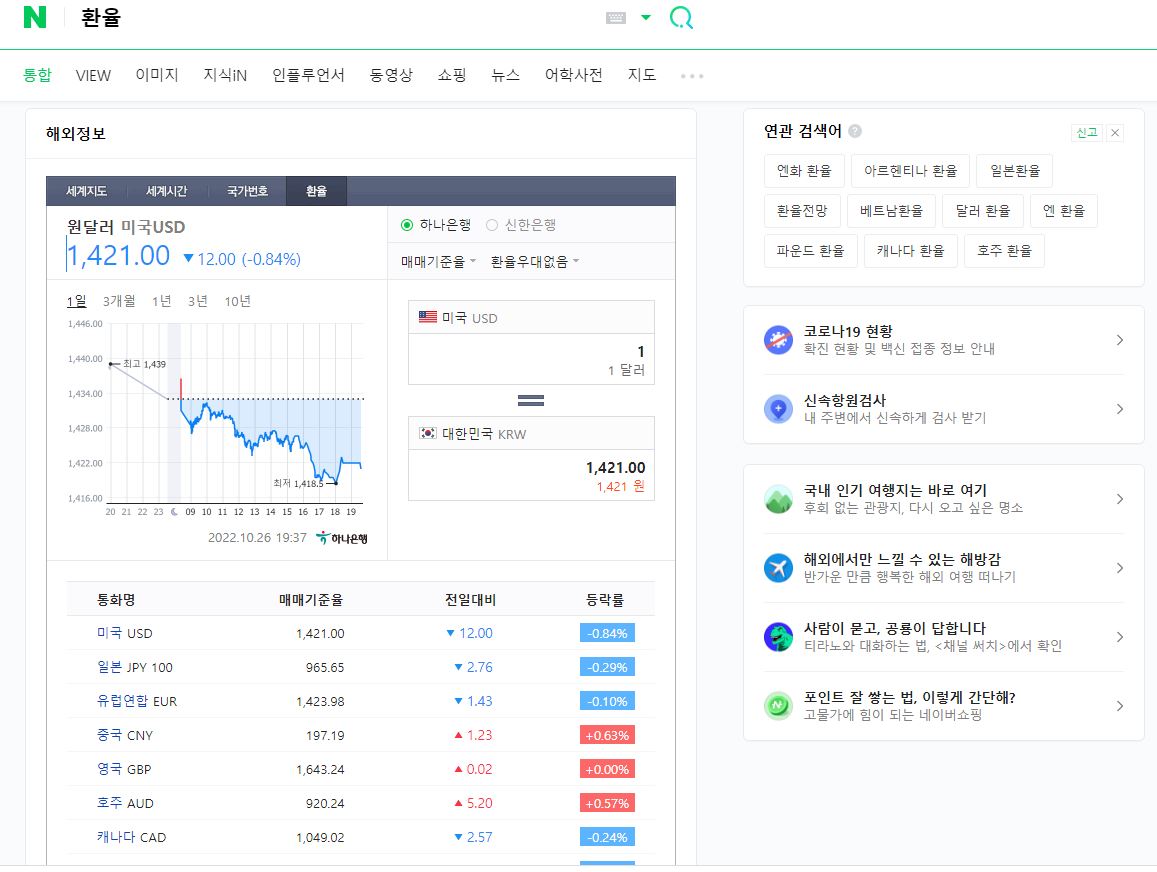Search related term 파운드 환율
Viewport: 1157px width, 872px height.
coord(810,251)
